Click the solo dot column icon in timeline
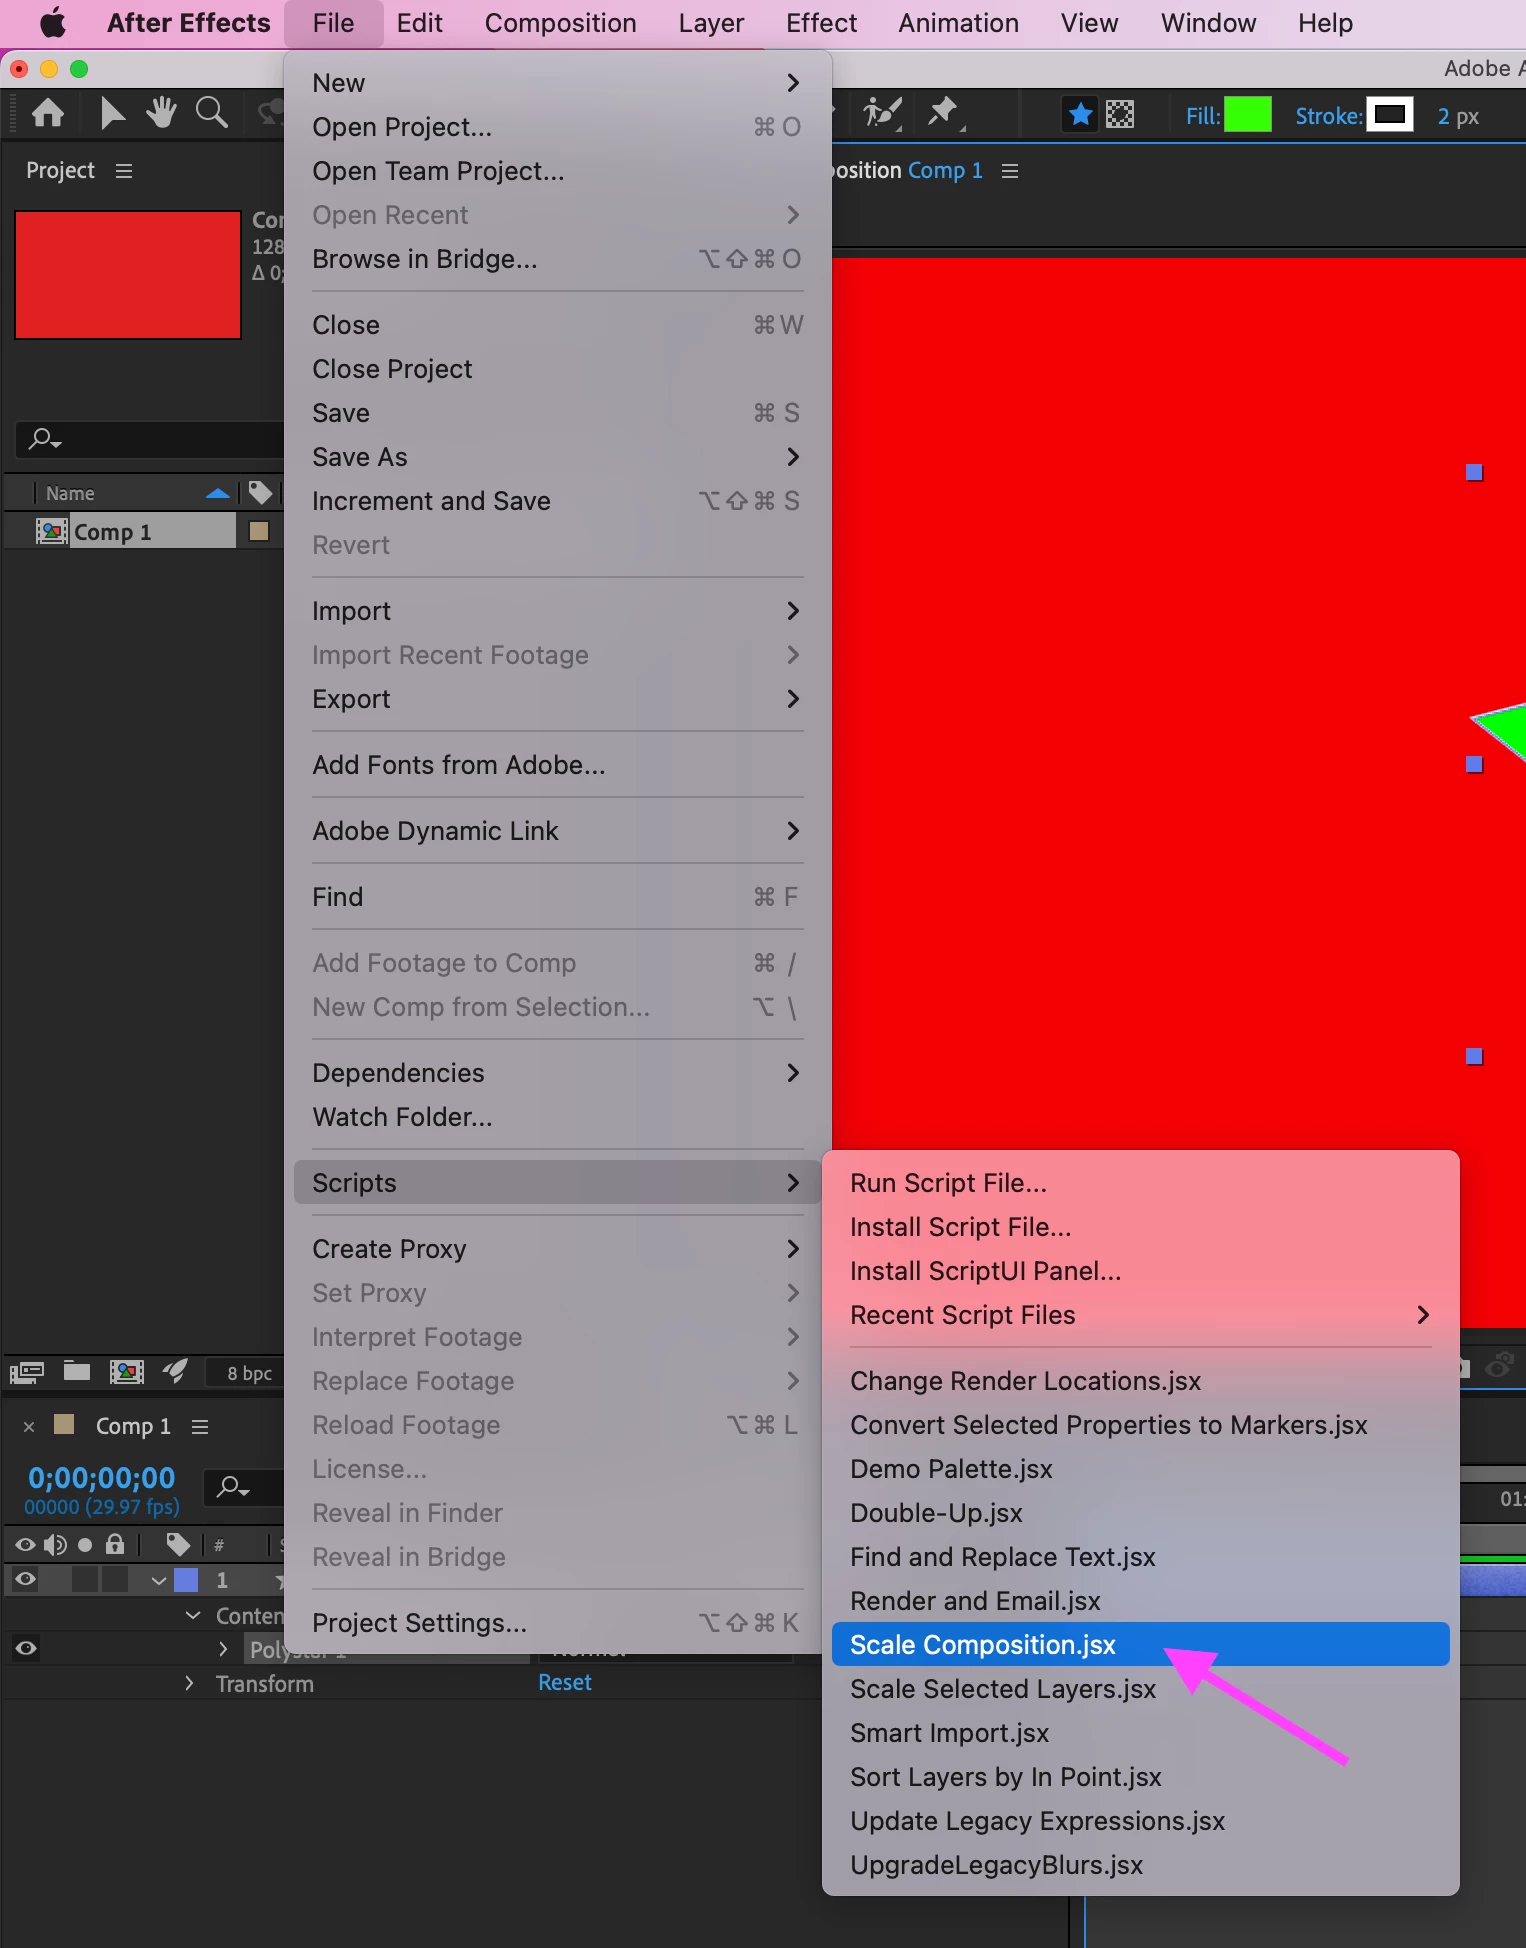The height and width of the screenshot is (1948, 1526). 85,1546
